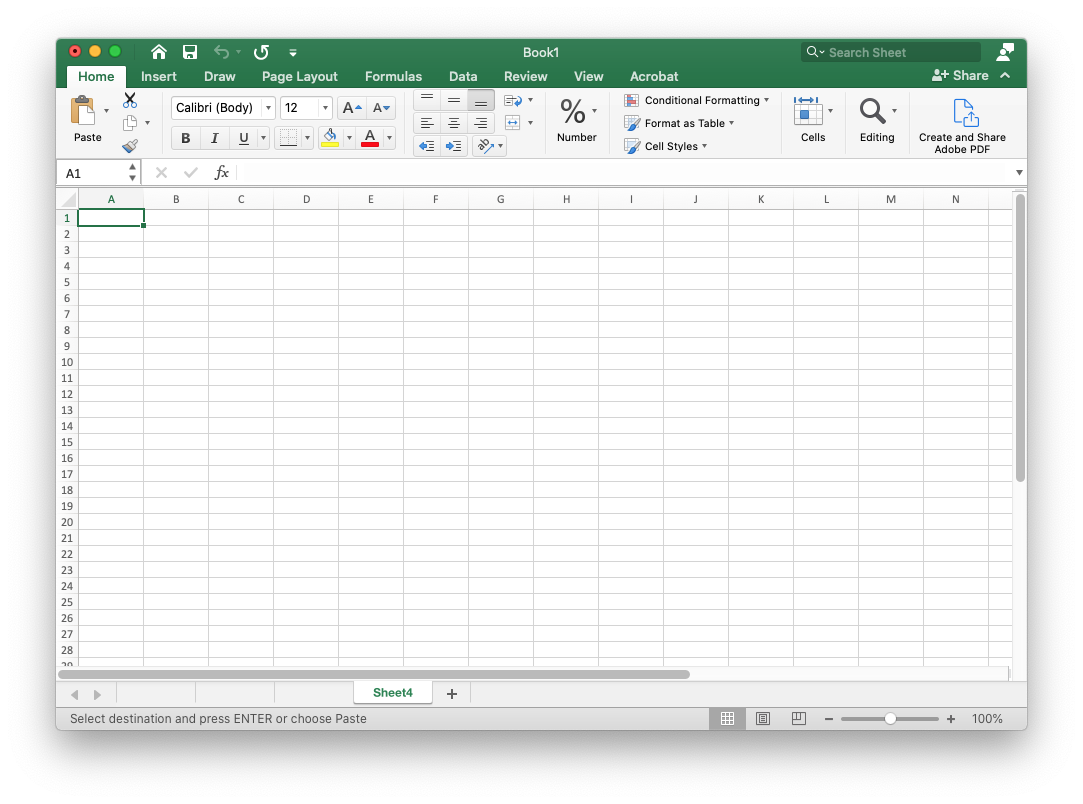The width and height of the screenshot is (1083, 804).
Task: Switch to the Page Layout tab
Action: point(300,76)
